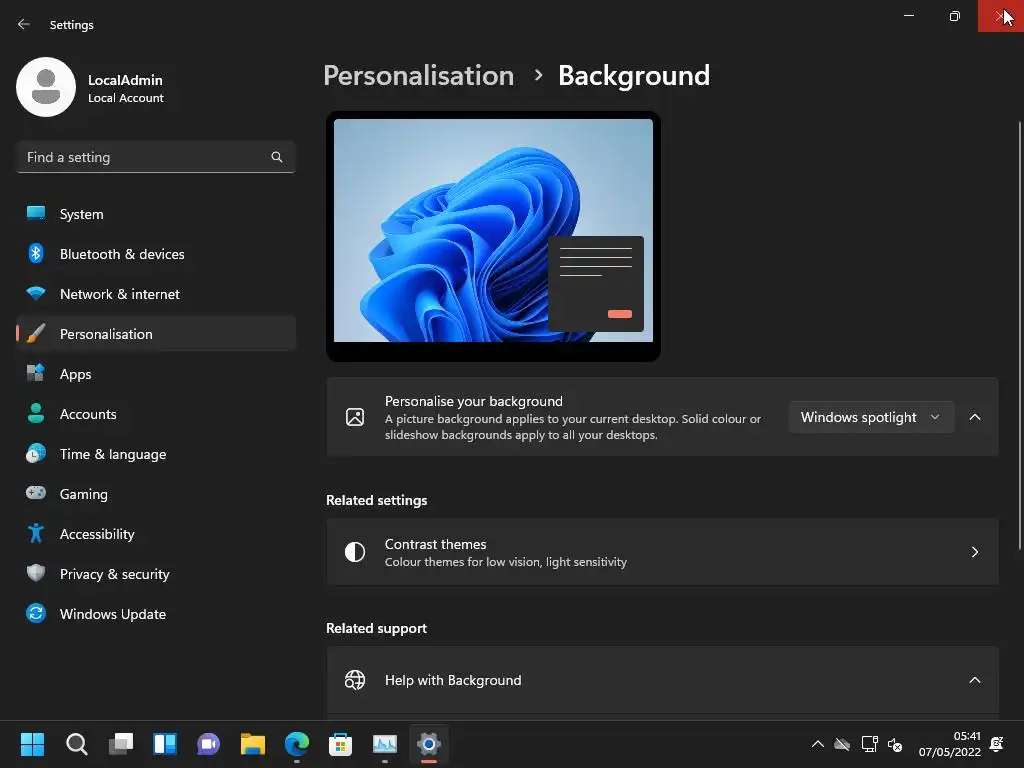Click the network display tray icon
Screen dimensions: 1024x768
click(x=869, y=744)
